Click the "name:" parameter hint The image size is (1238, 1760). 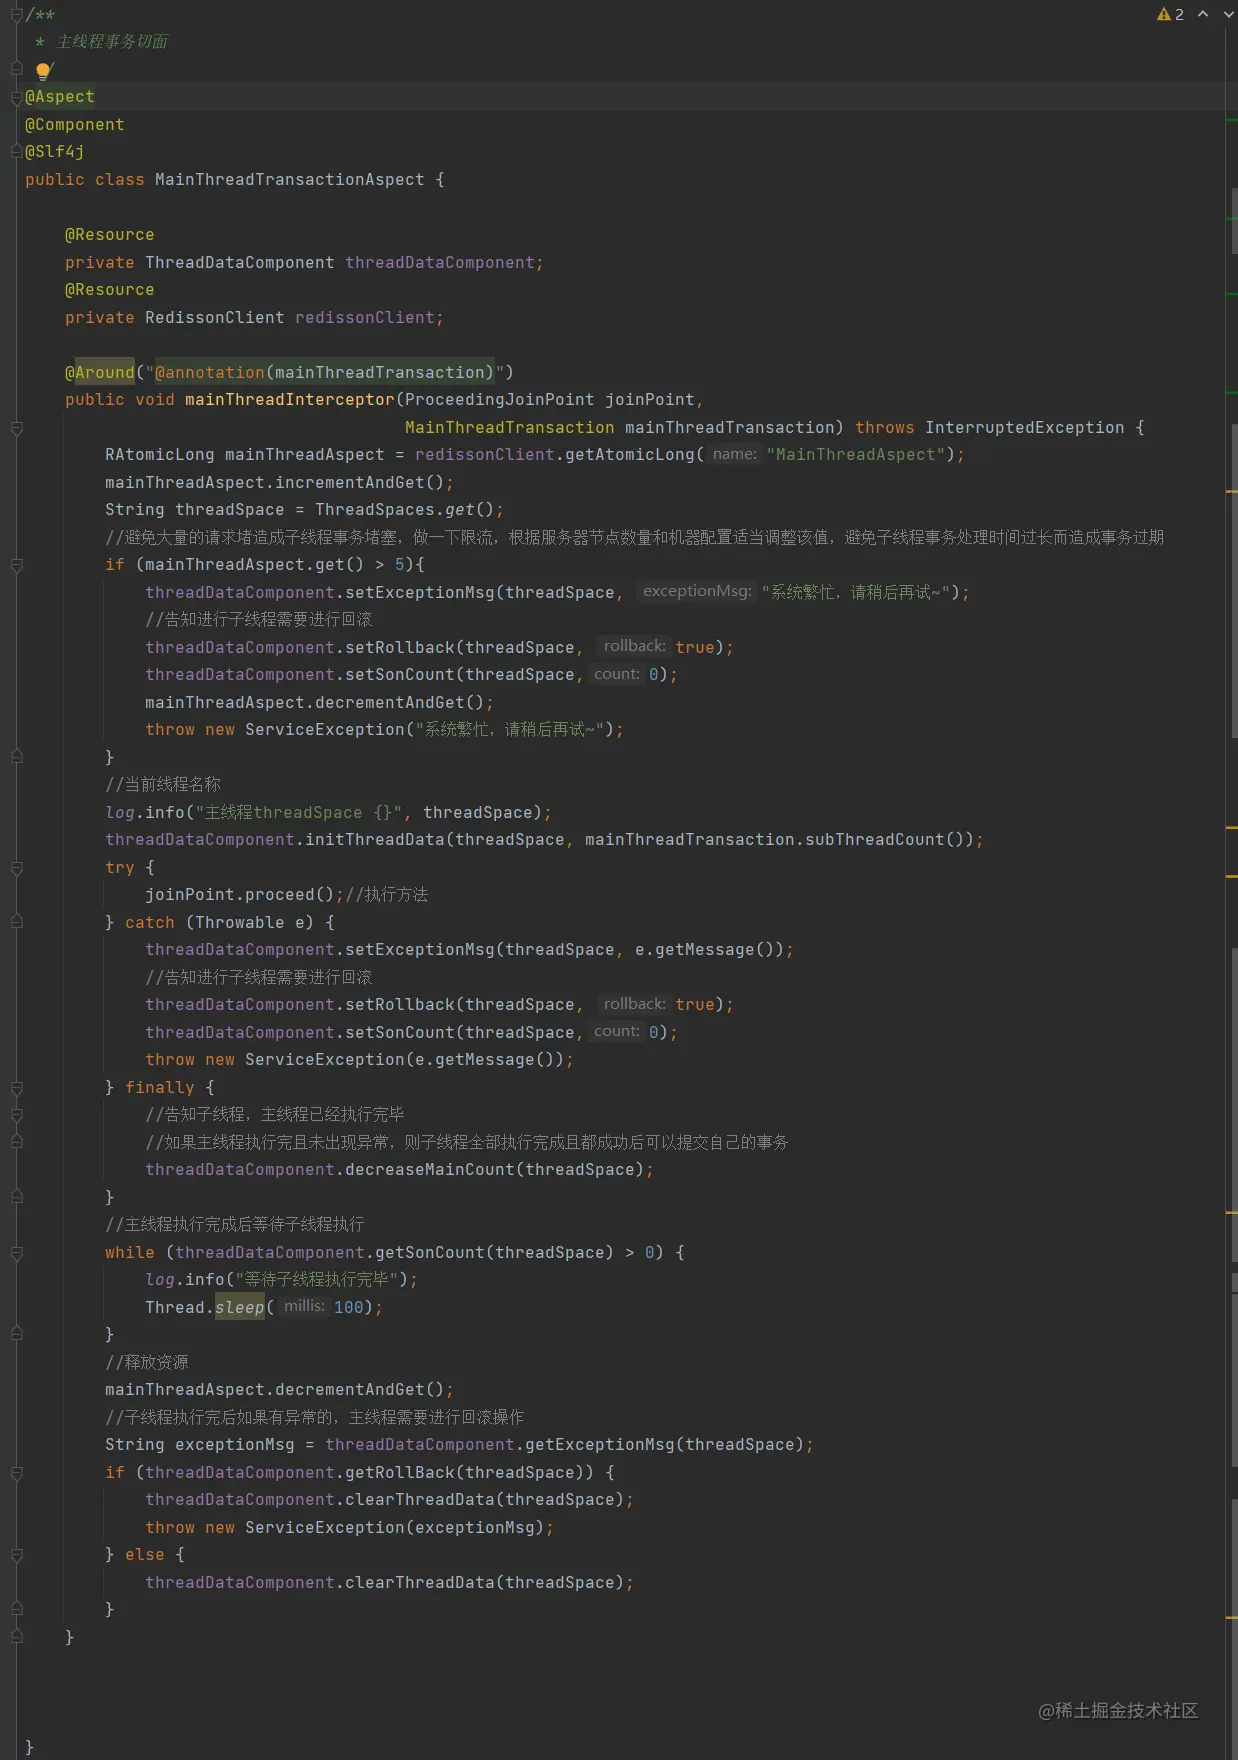point(735,454)
